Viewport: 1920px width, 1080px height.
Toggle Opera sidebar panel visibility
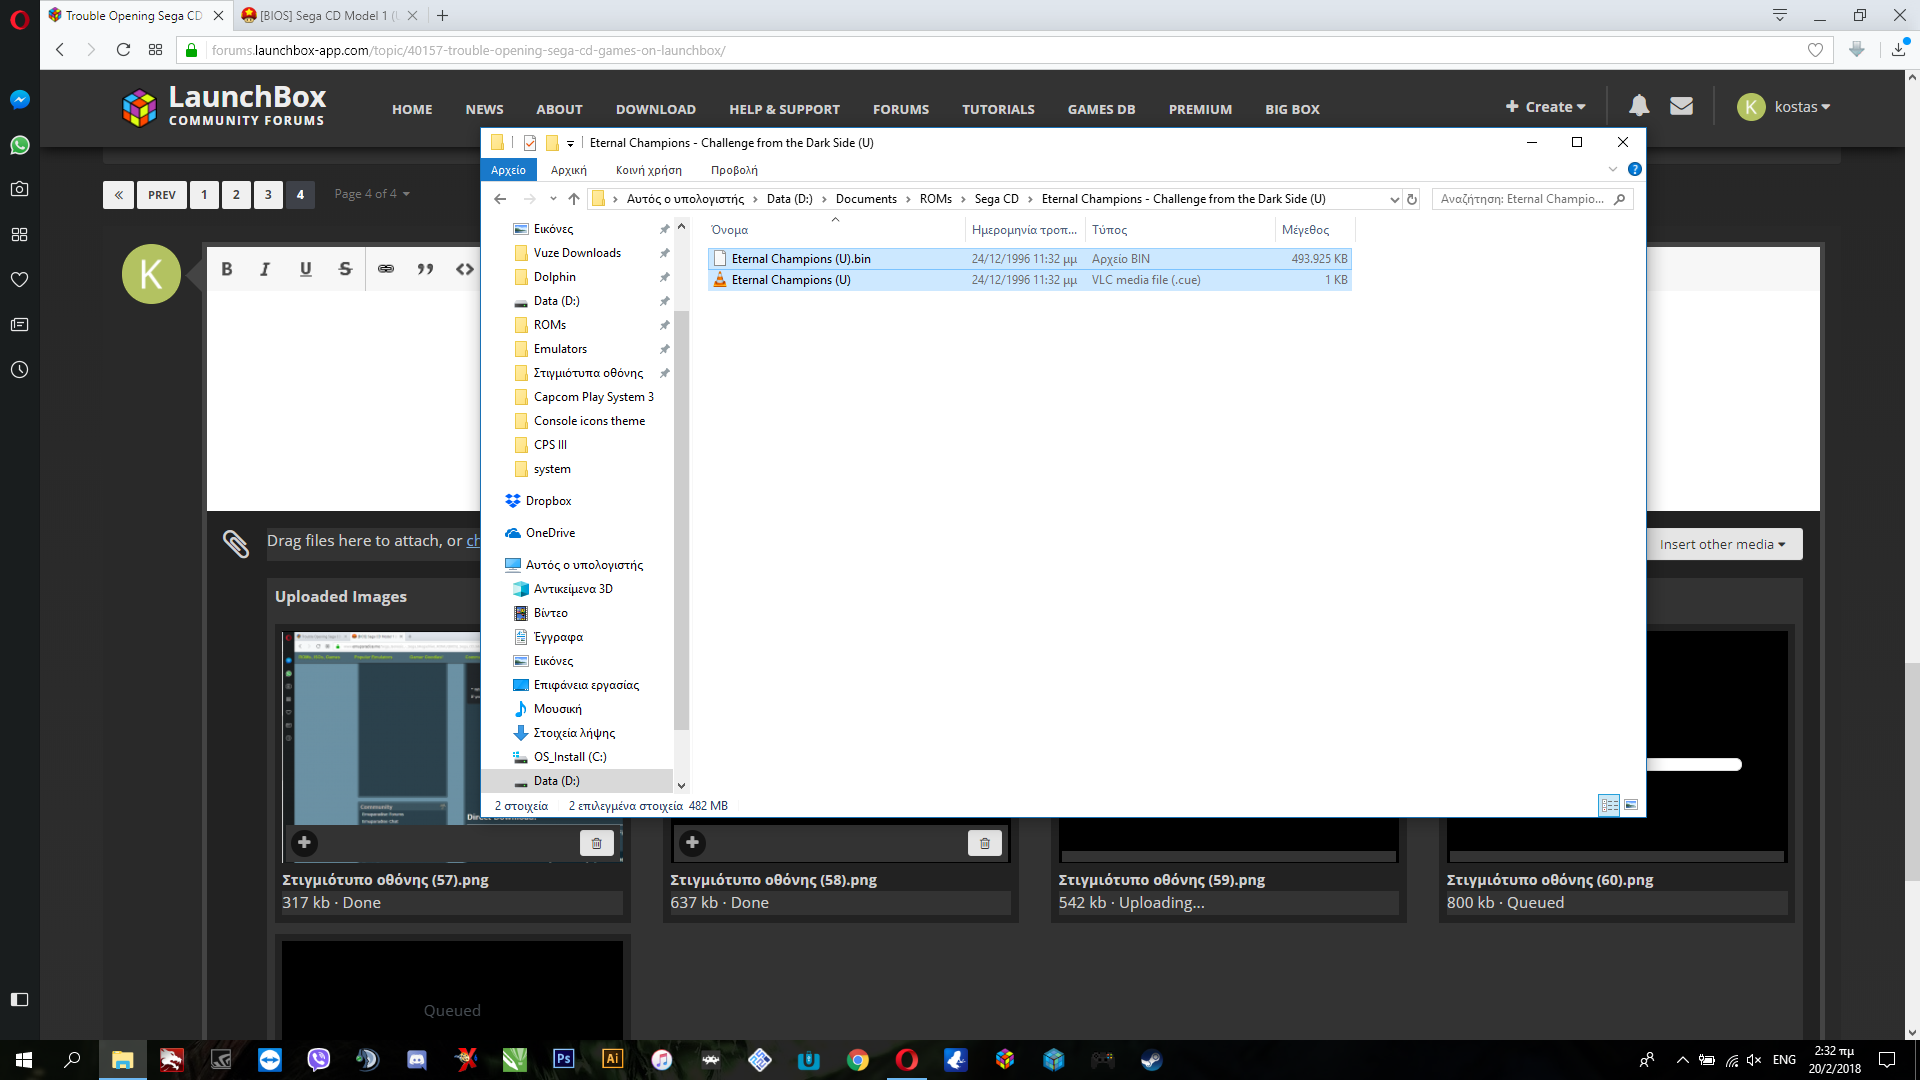(19, 999)
